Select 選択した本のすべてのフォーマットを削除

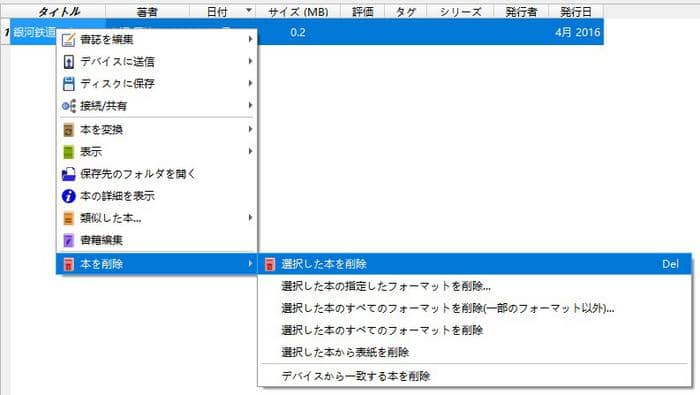(x=475, y=330)
